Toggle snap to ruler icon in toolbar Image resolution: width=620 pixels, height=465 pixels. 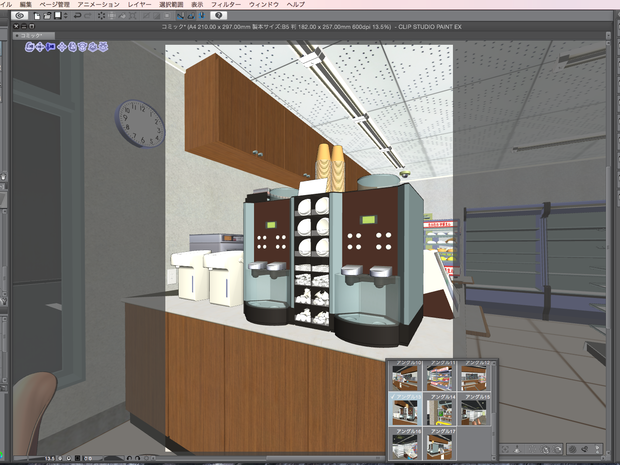coord(180,16)
